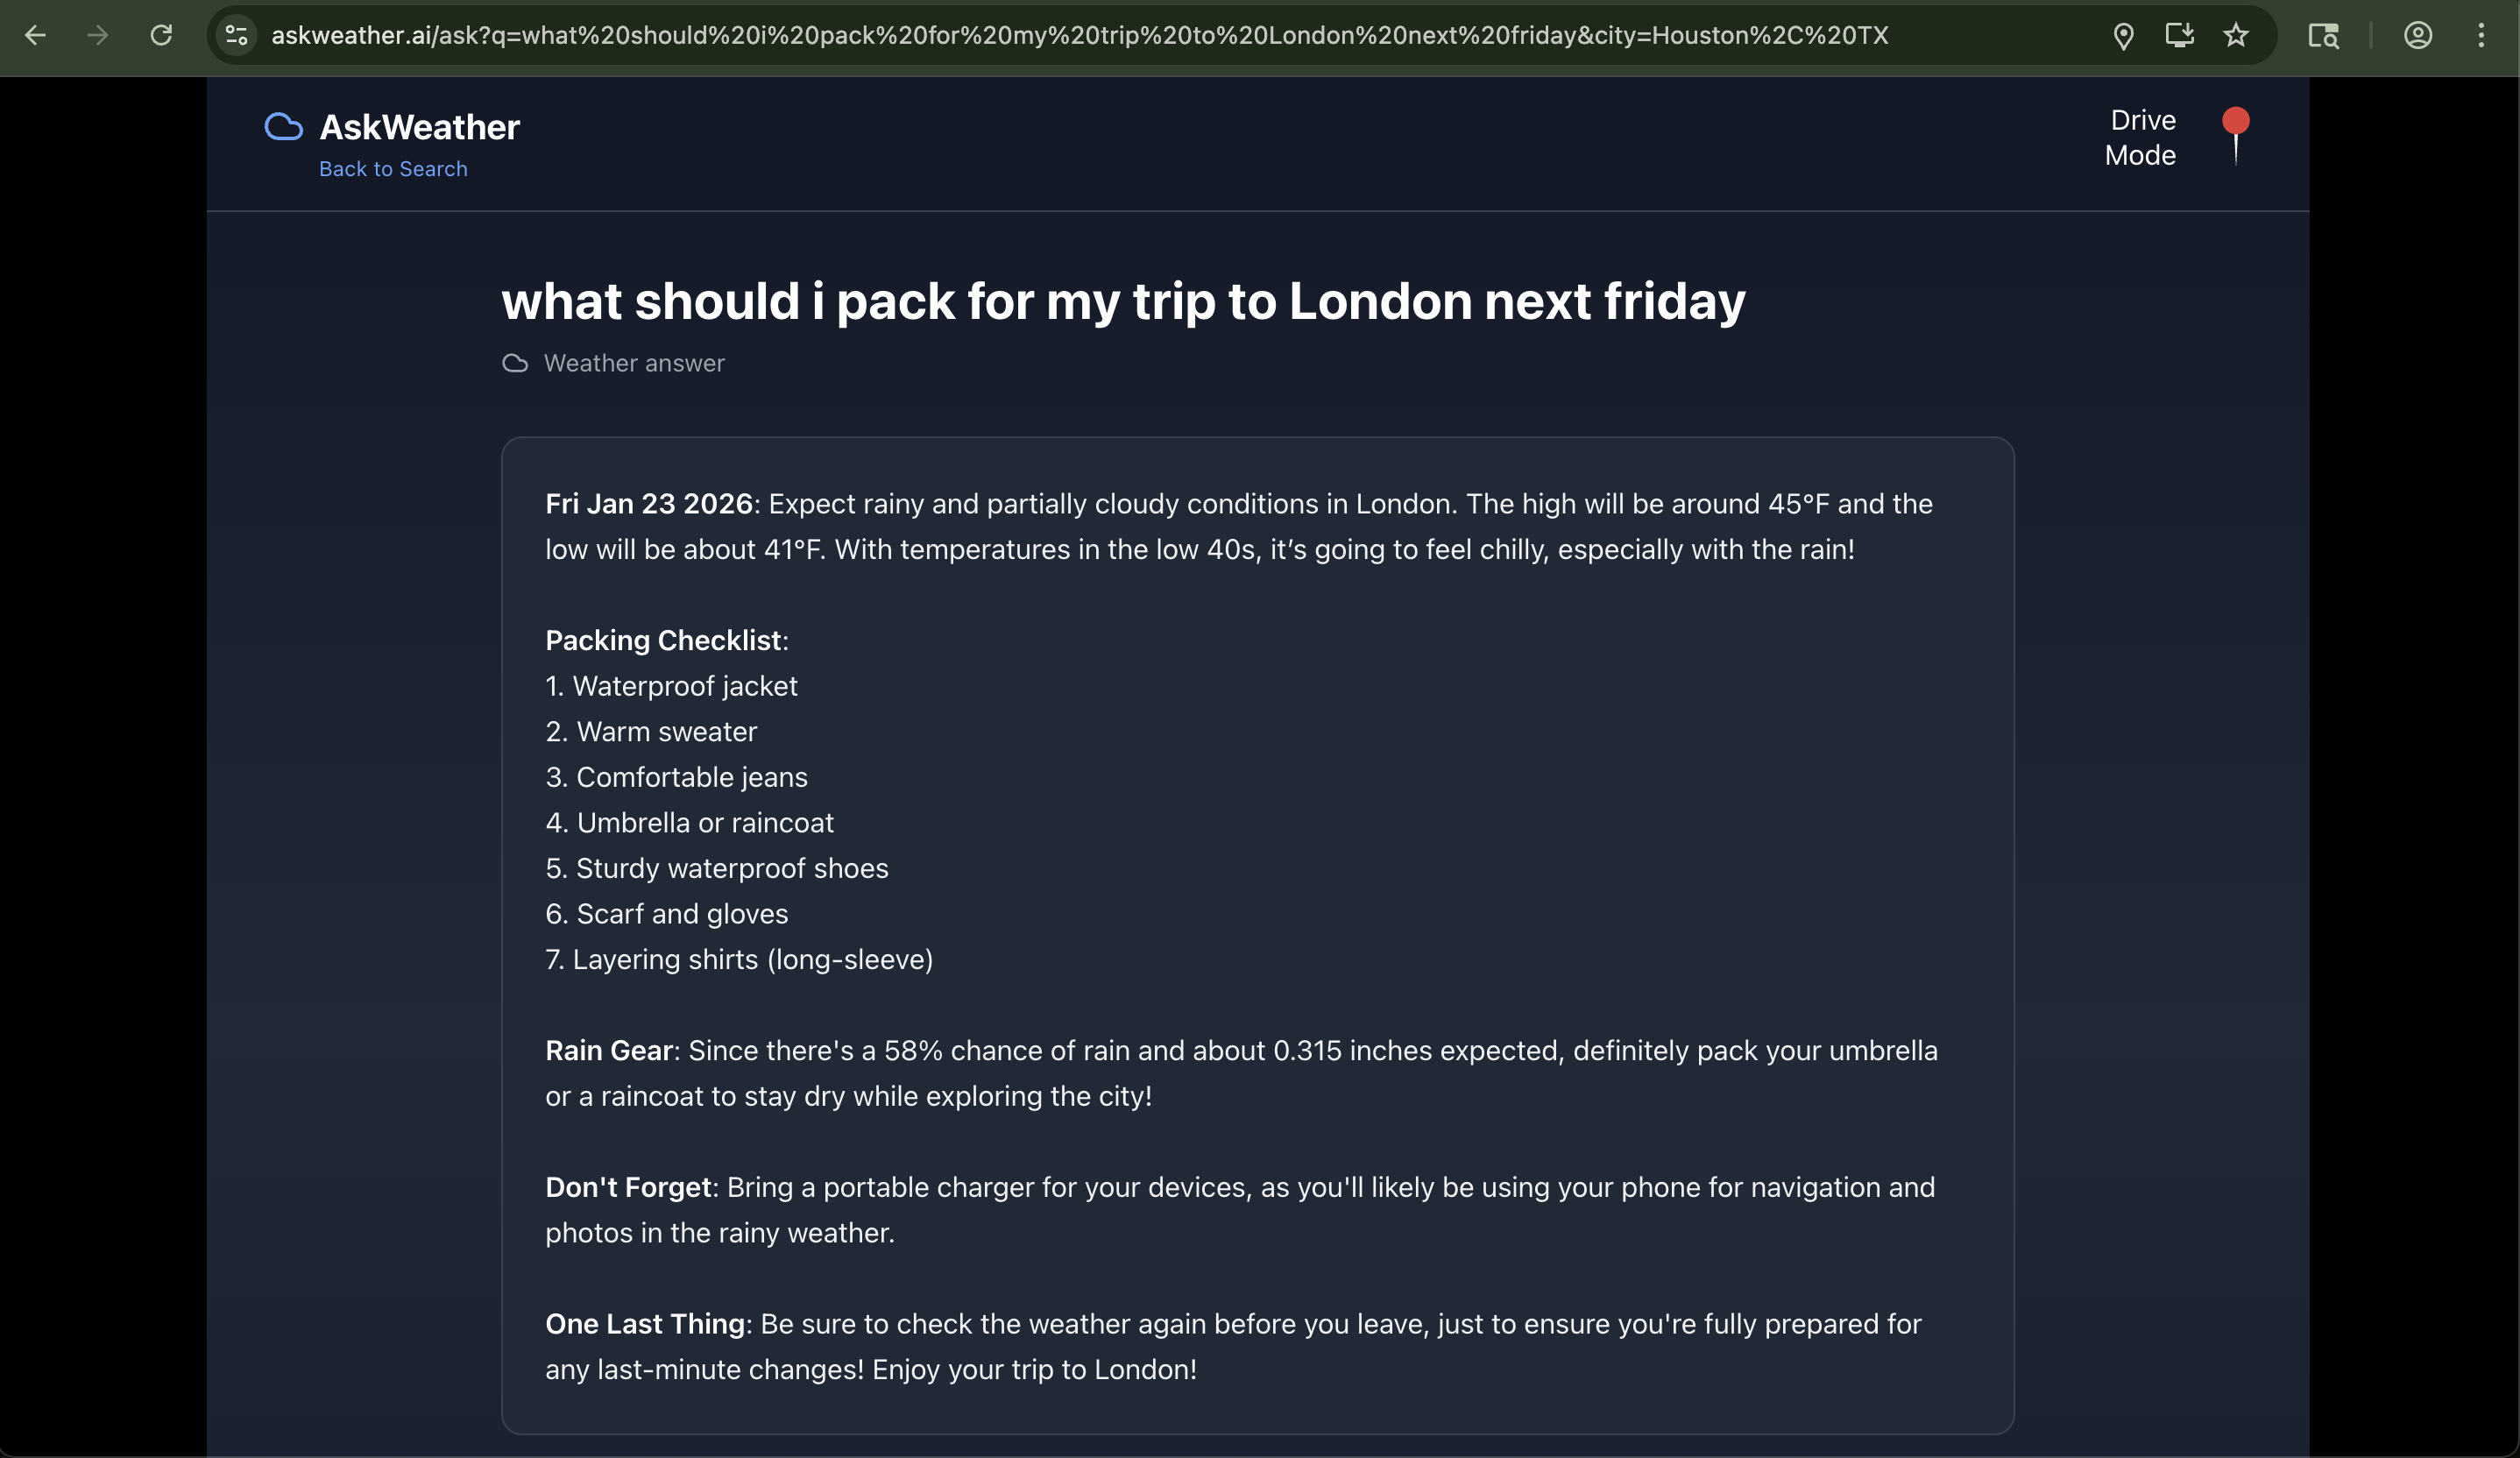The width and height of the screenshot is (2520, 1458).
Task: Click the AskWeather title text
Action: 418,126
